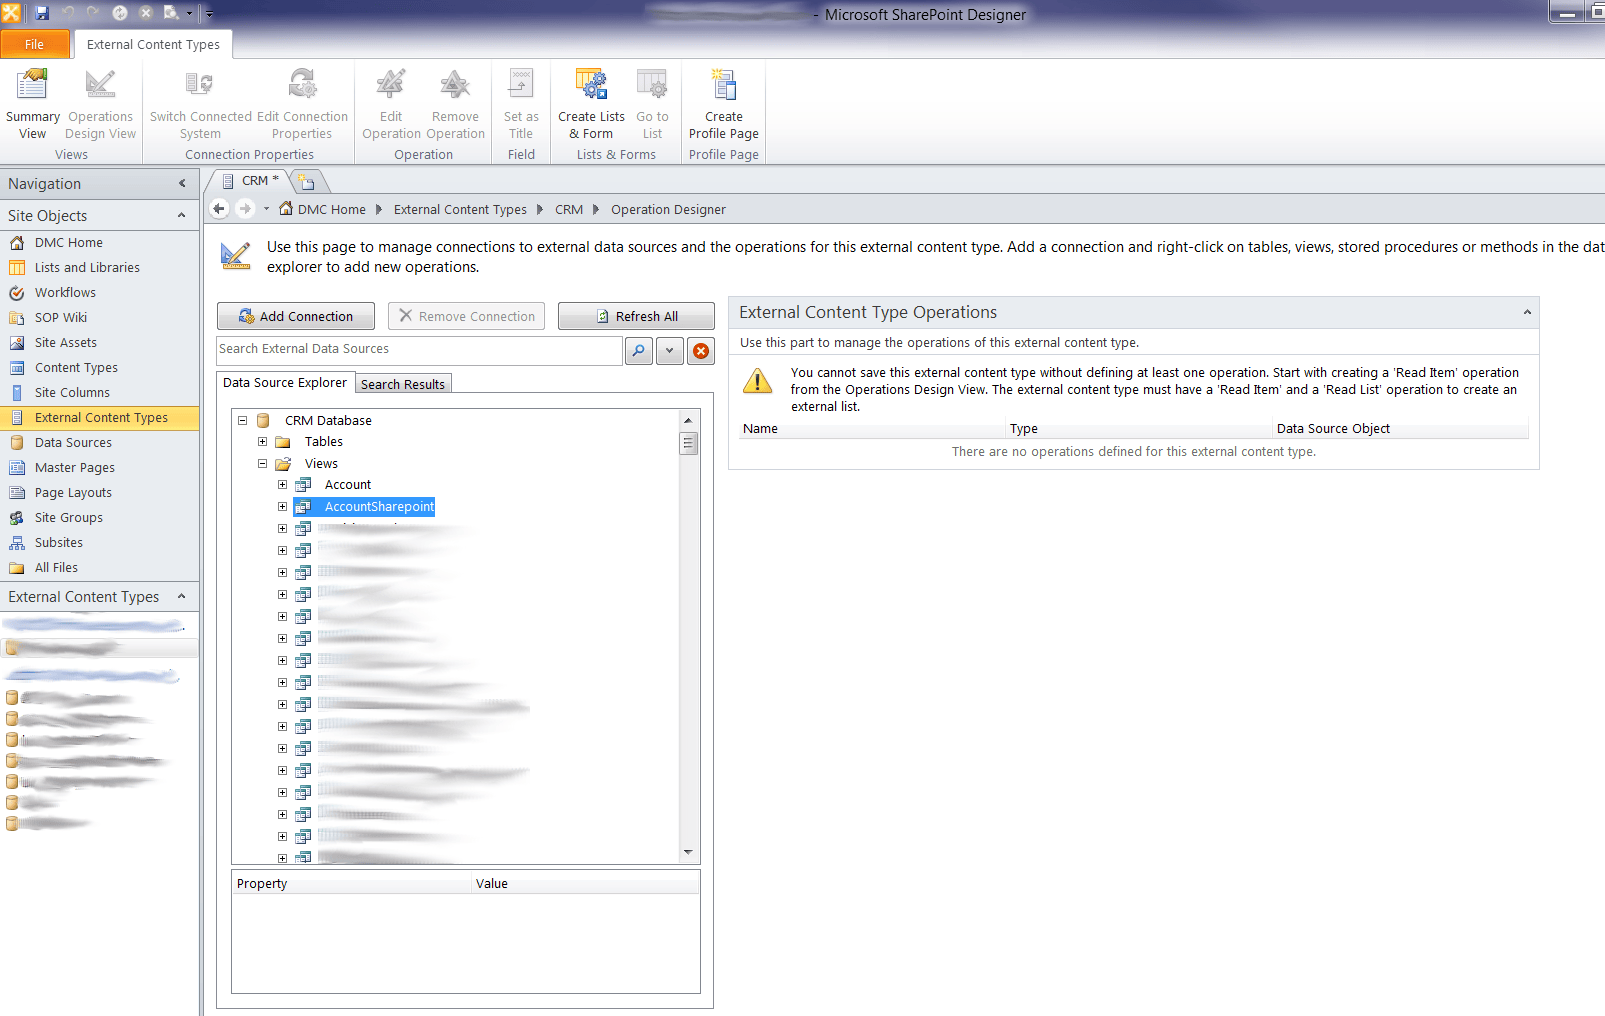Open Lists and Libraries in Site Objects
Viewport: 1605px width, 1016px height.
87,268
